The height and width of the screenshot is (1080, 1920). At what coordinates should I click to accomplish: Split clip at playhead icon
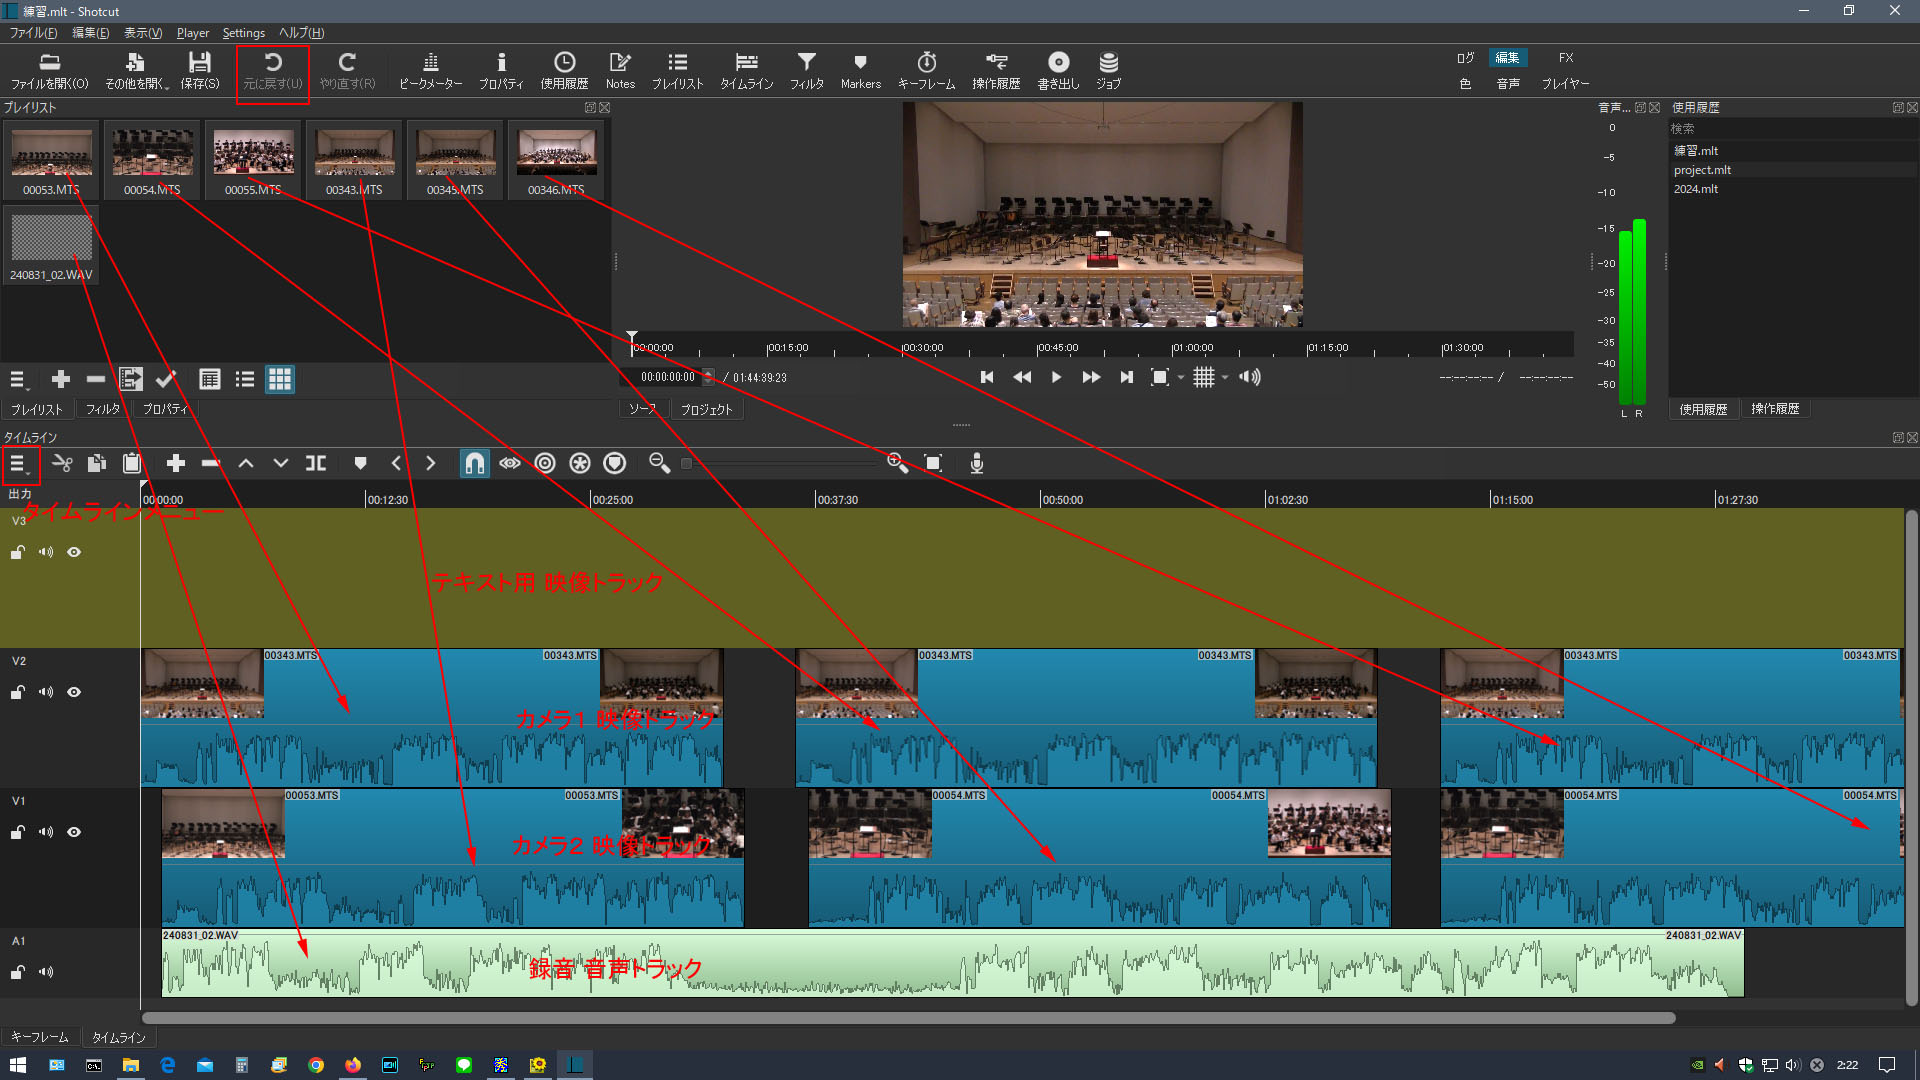click(x=316, y=463)
